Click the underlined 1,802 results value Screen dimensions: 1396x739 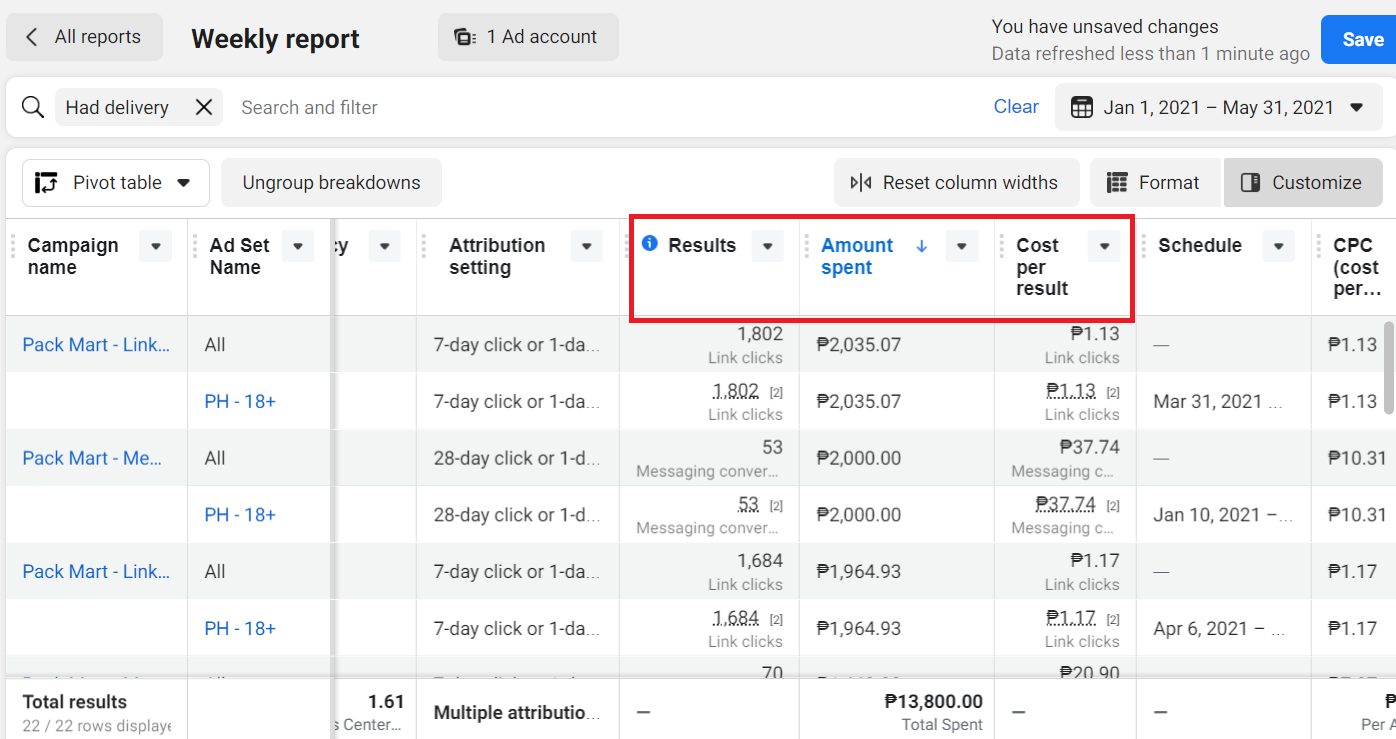click(736, 391)
